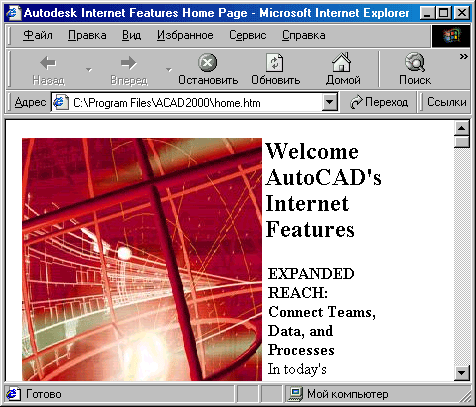Open the Поиск (Search) toolbar icon
Image resolution: width=476 pixels, height=407 pixels.
415,62
